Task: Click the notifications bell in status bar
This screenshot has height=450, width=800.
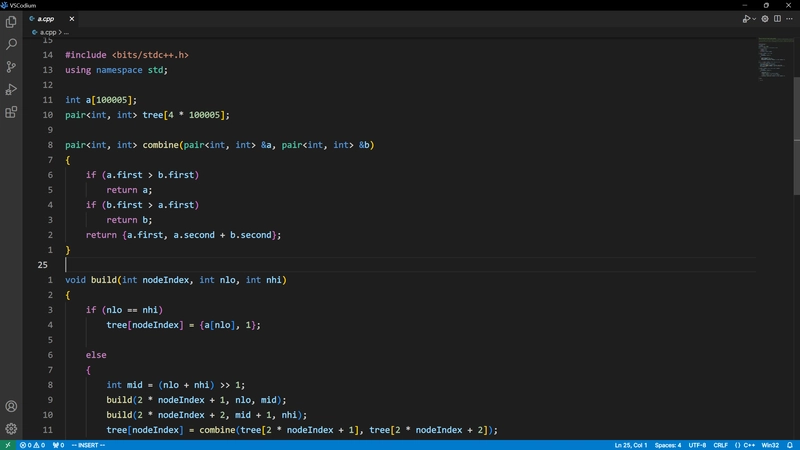Action: 790,445
